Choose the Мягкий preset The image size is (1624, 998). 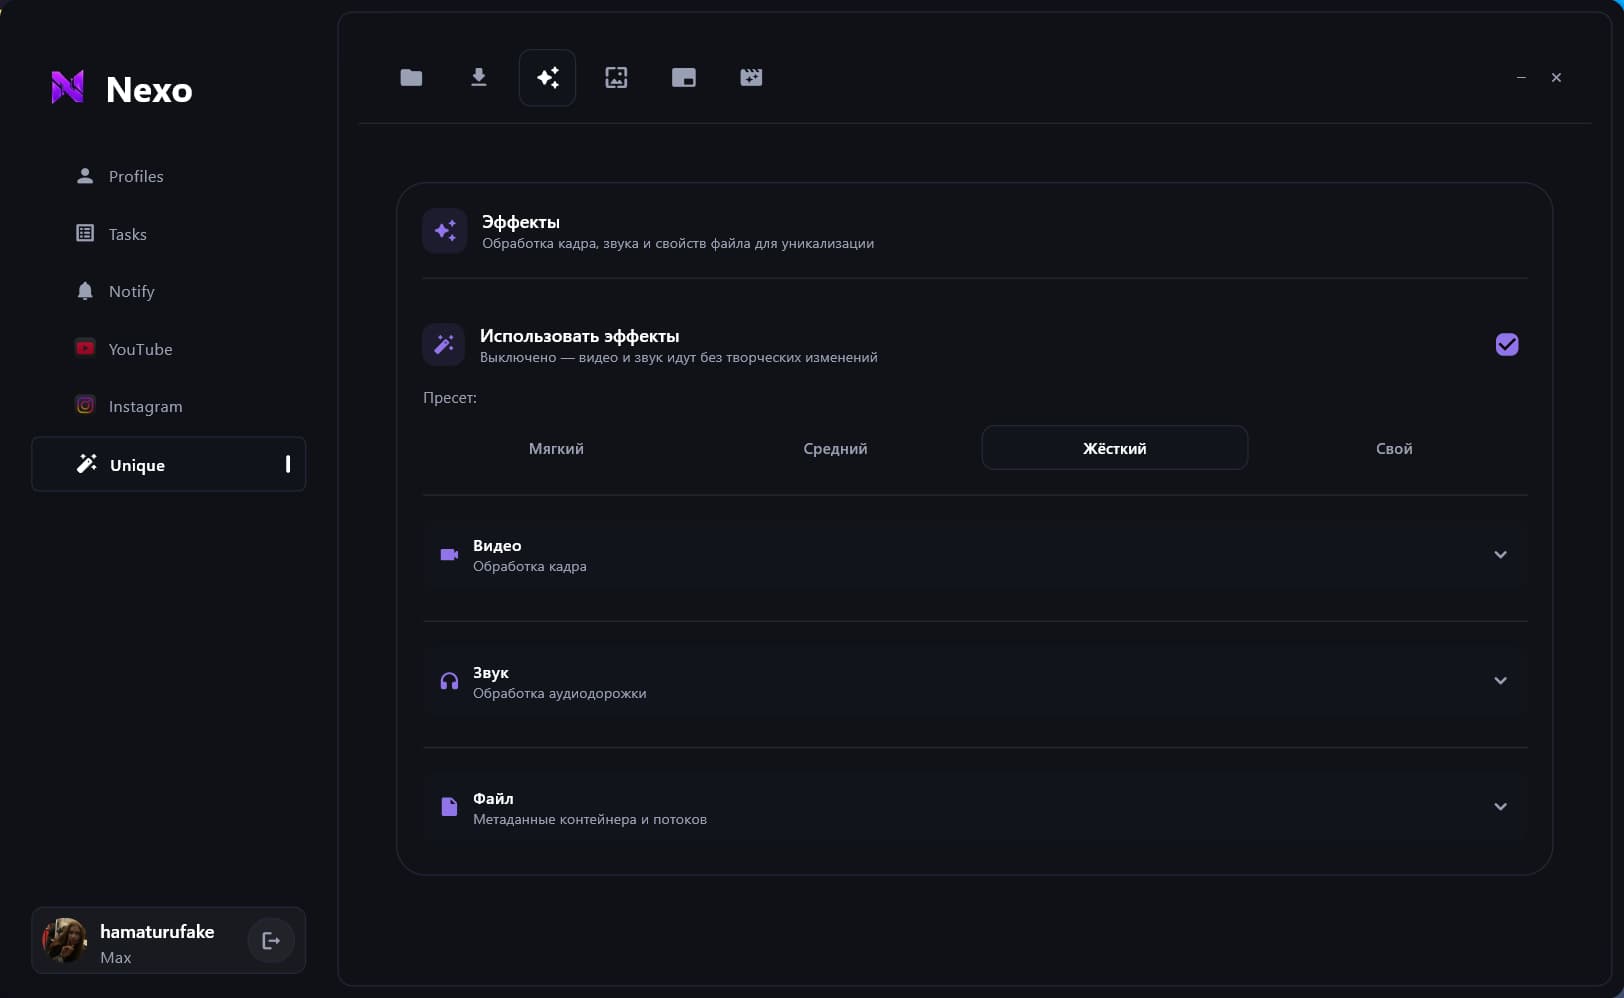(x=556, y=448)
